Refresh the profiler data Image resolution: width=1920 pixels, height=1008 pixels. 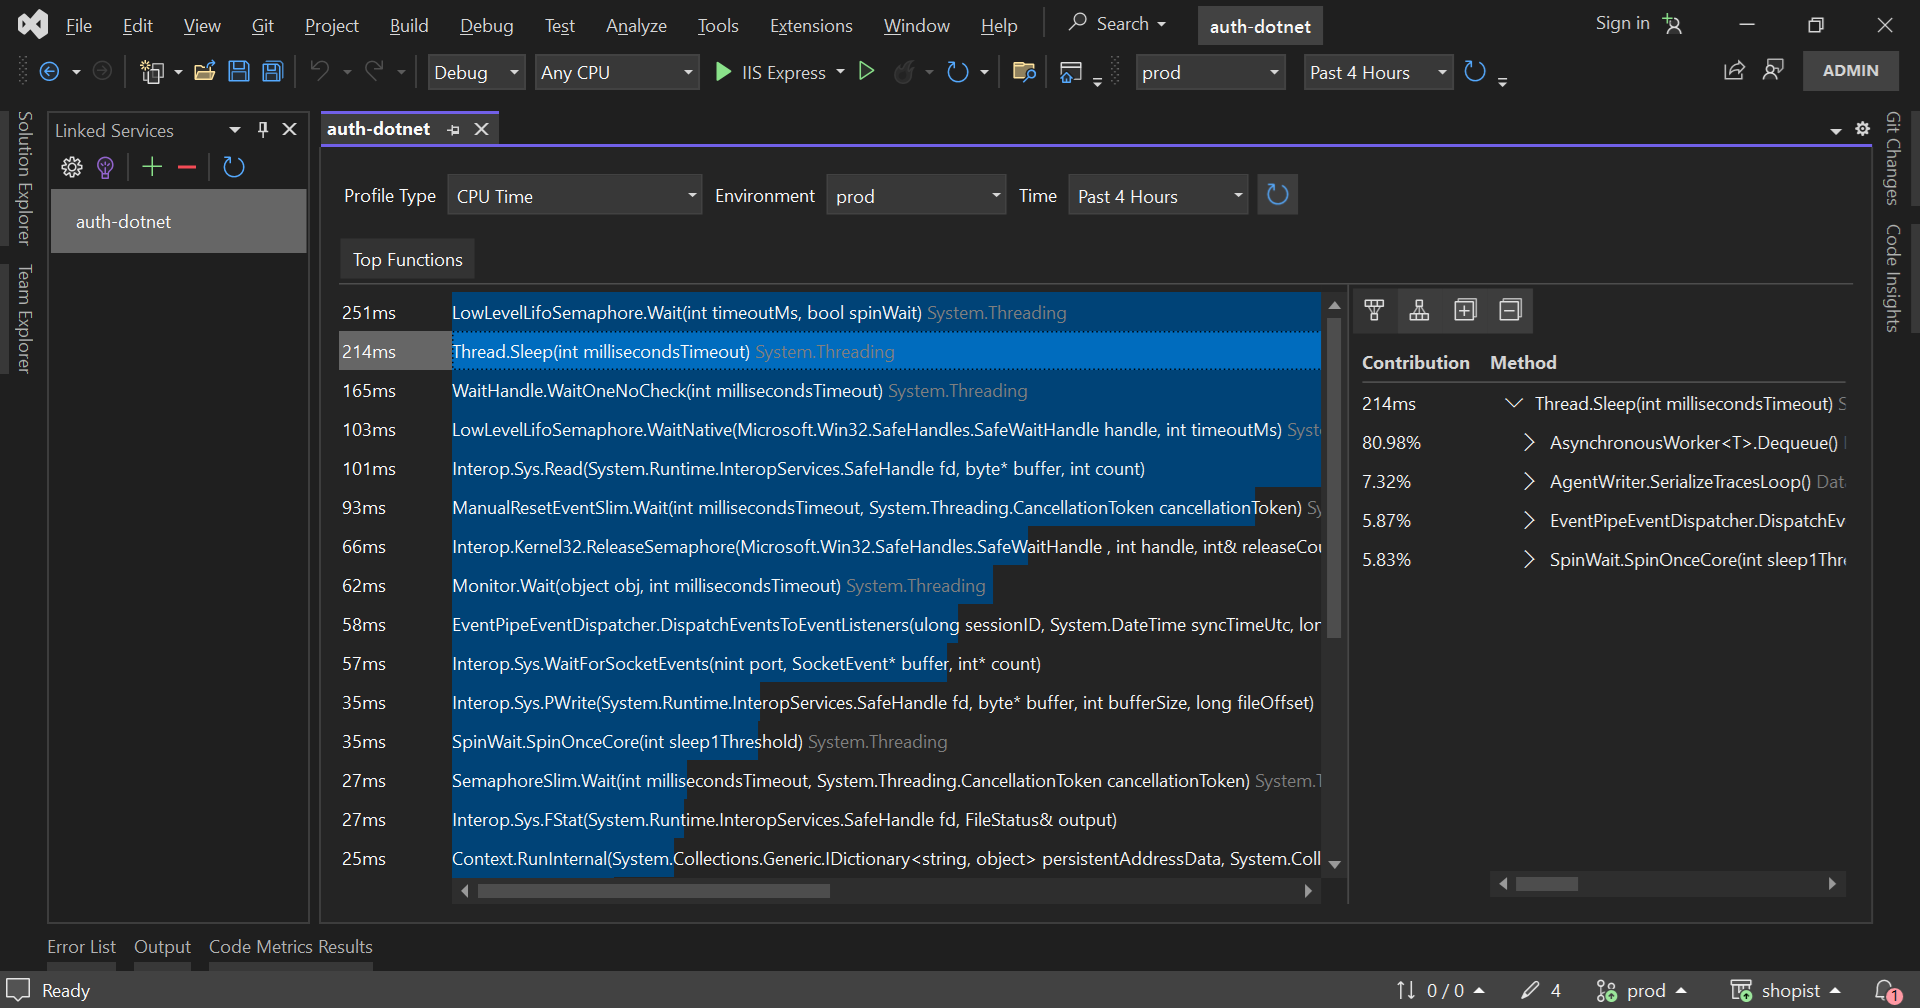[x=1277, y=194]
